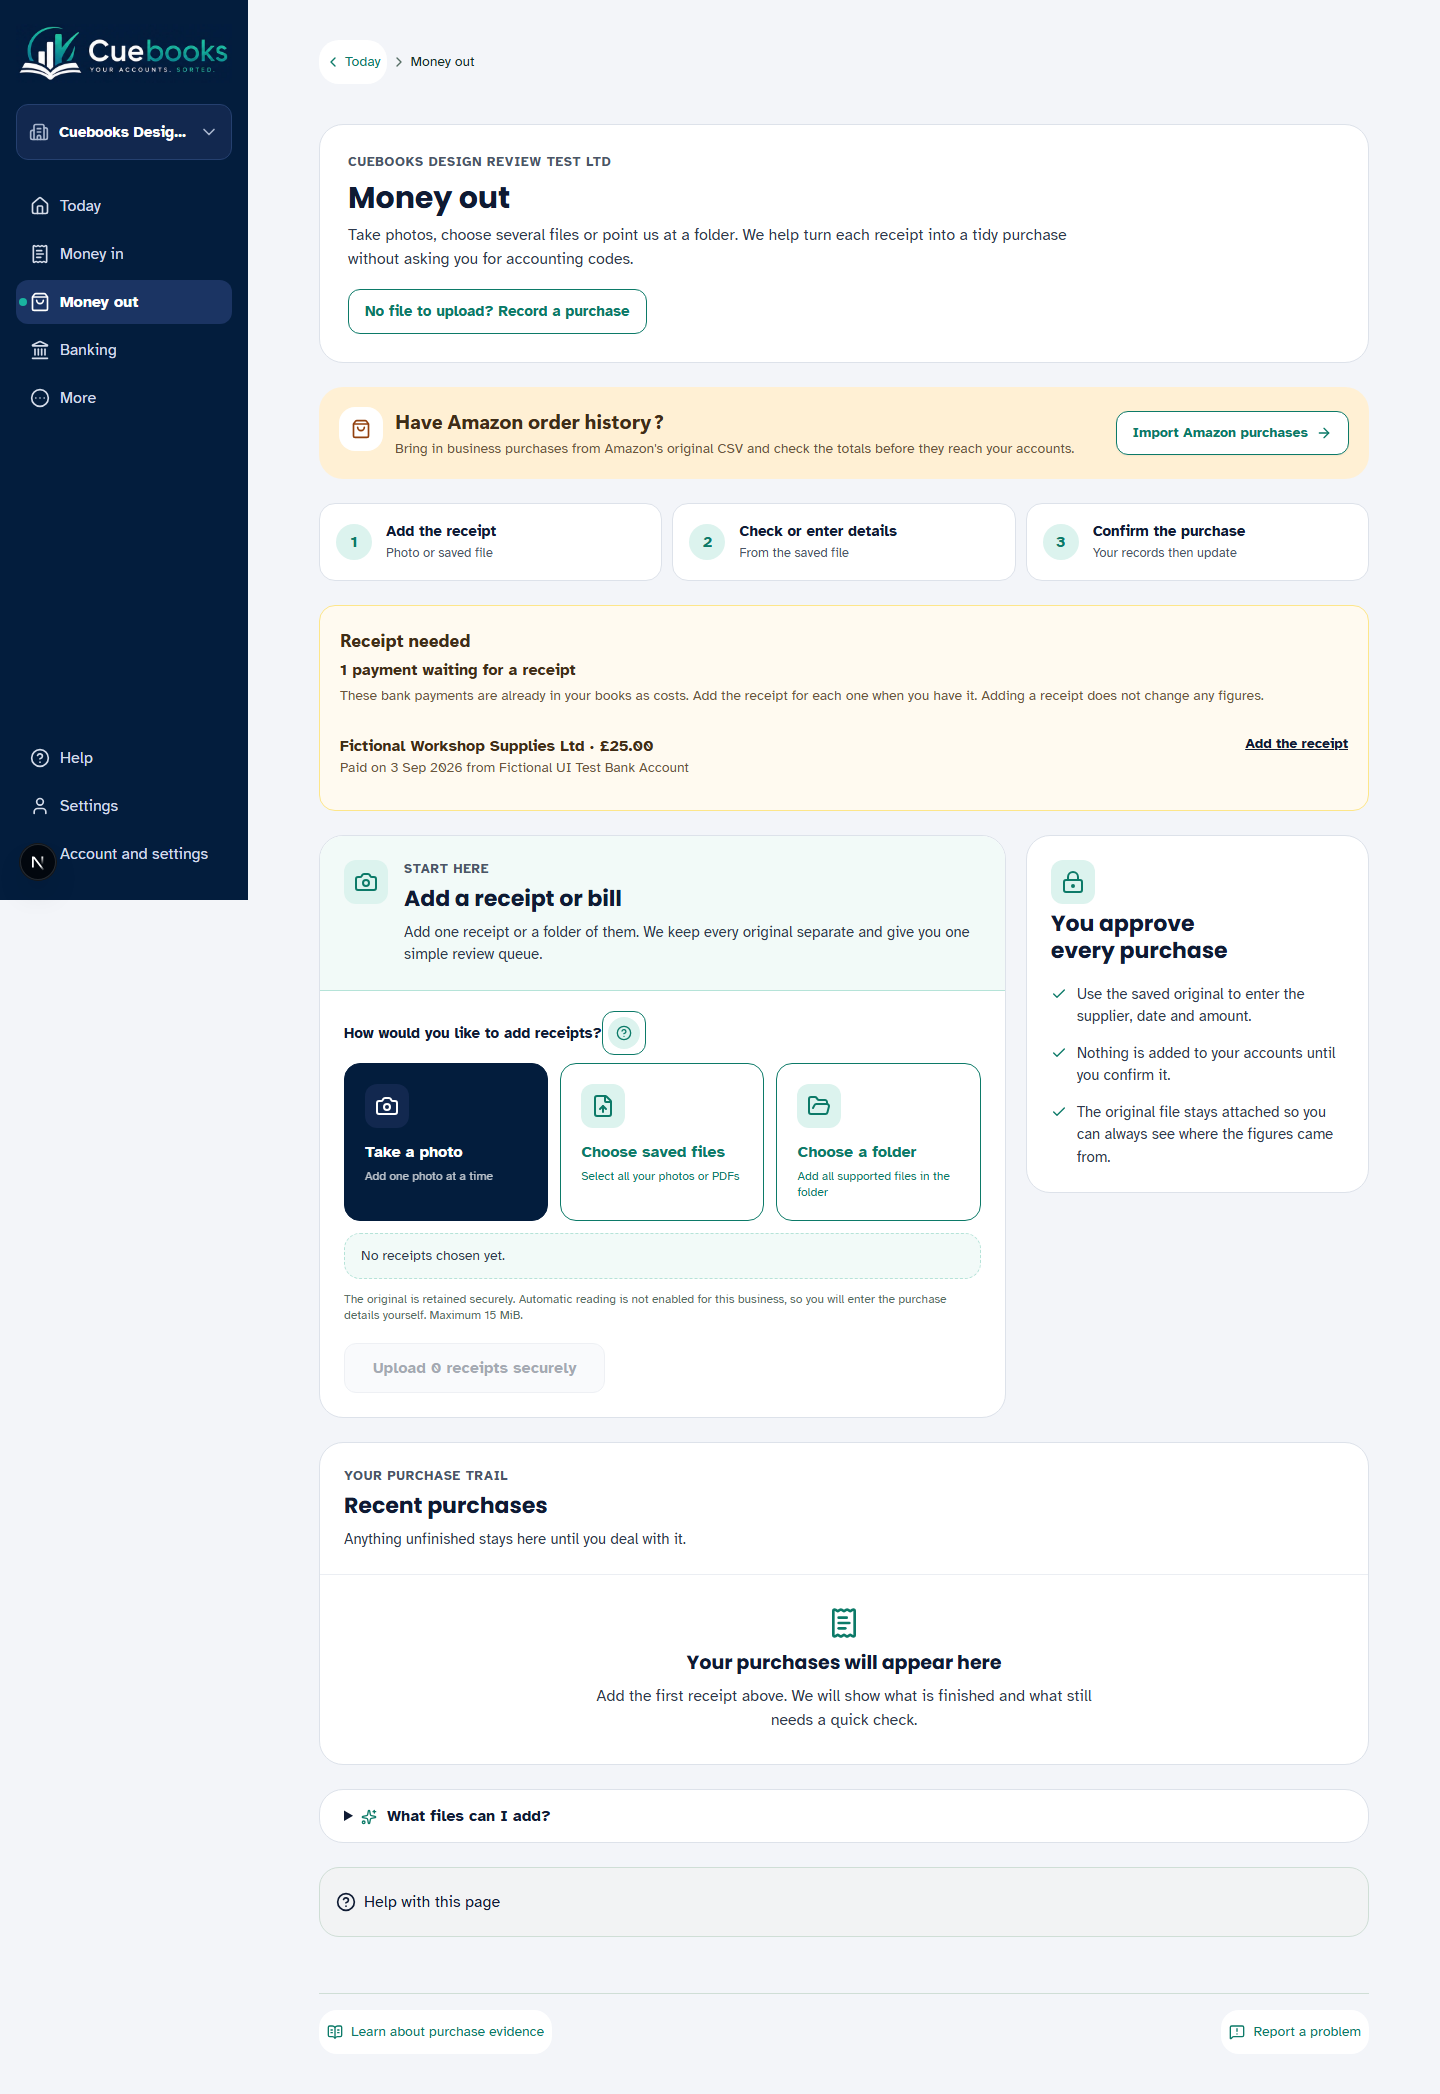Click No file to upload? Record a purchase
The image size is (1440, 2094).
497,311
